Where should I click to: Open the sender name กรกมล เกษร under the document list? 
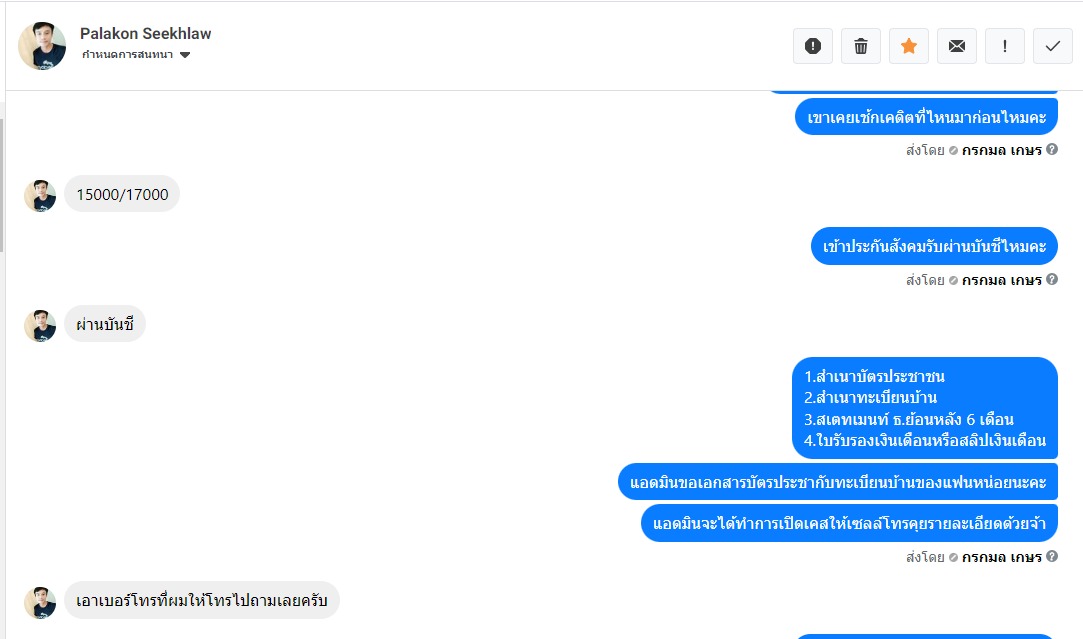click(1001, 557)
